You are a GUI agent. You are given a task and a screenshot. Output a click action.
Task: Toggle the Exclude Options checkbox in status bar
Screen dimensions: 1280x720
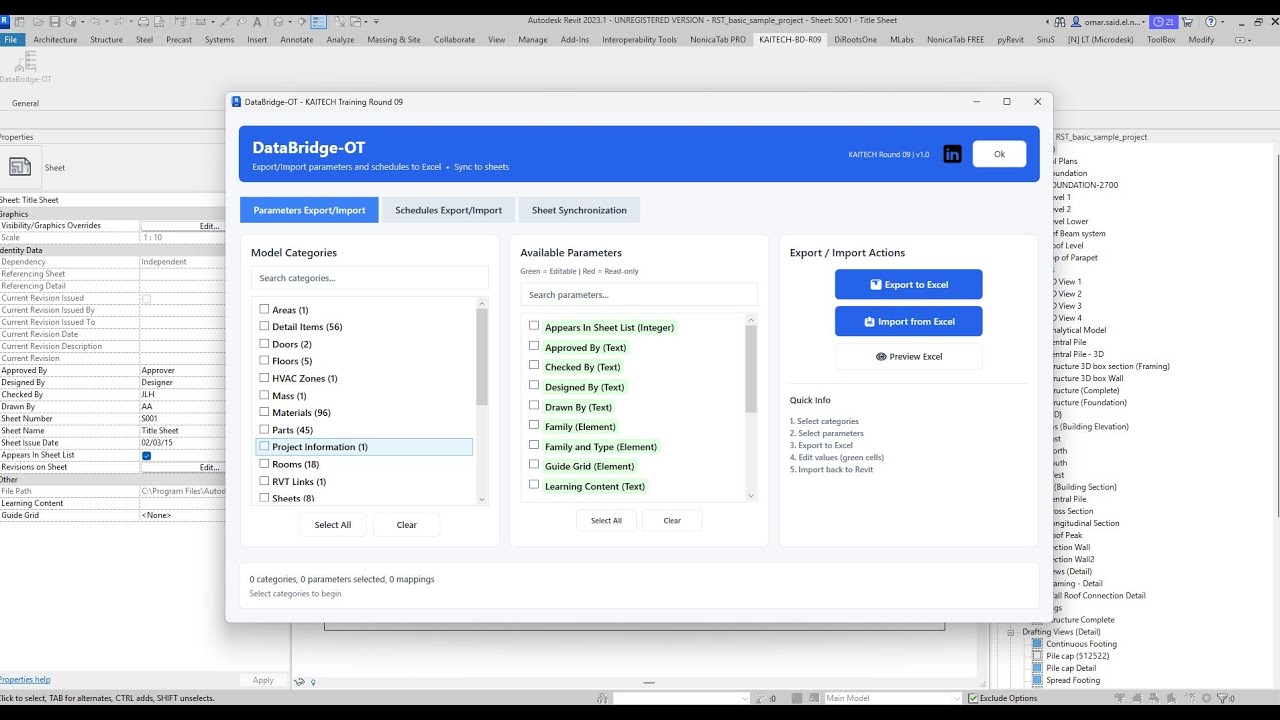974,698
